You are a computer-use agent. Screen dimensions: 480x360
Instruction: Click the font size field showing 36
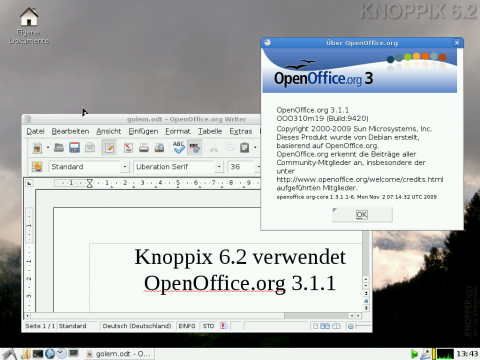click(241, 166)
